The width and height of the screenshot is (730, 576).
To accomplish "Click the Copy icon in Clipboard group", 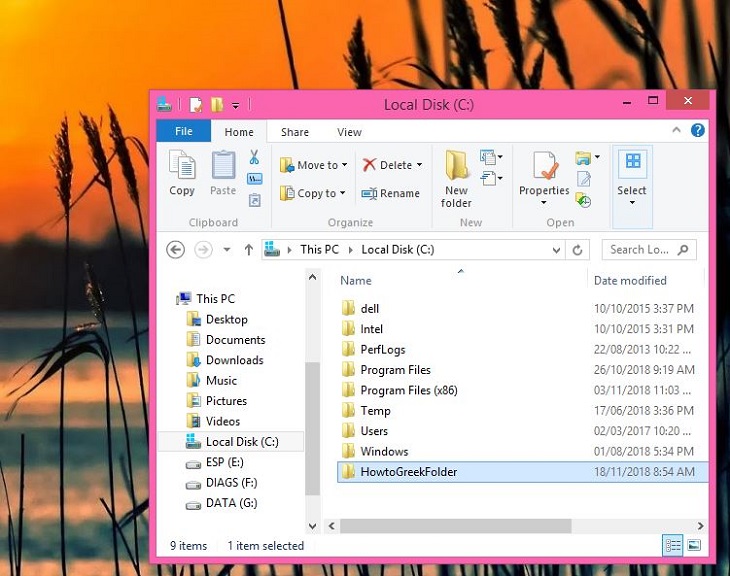I will (x=182, y=173).
